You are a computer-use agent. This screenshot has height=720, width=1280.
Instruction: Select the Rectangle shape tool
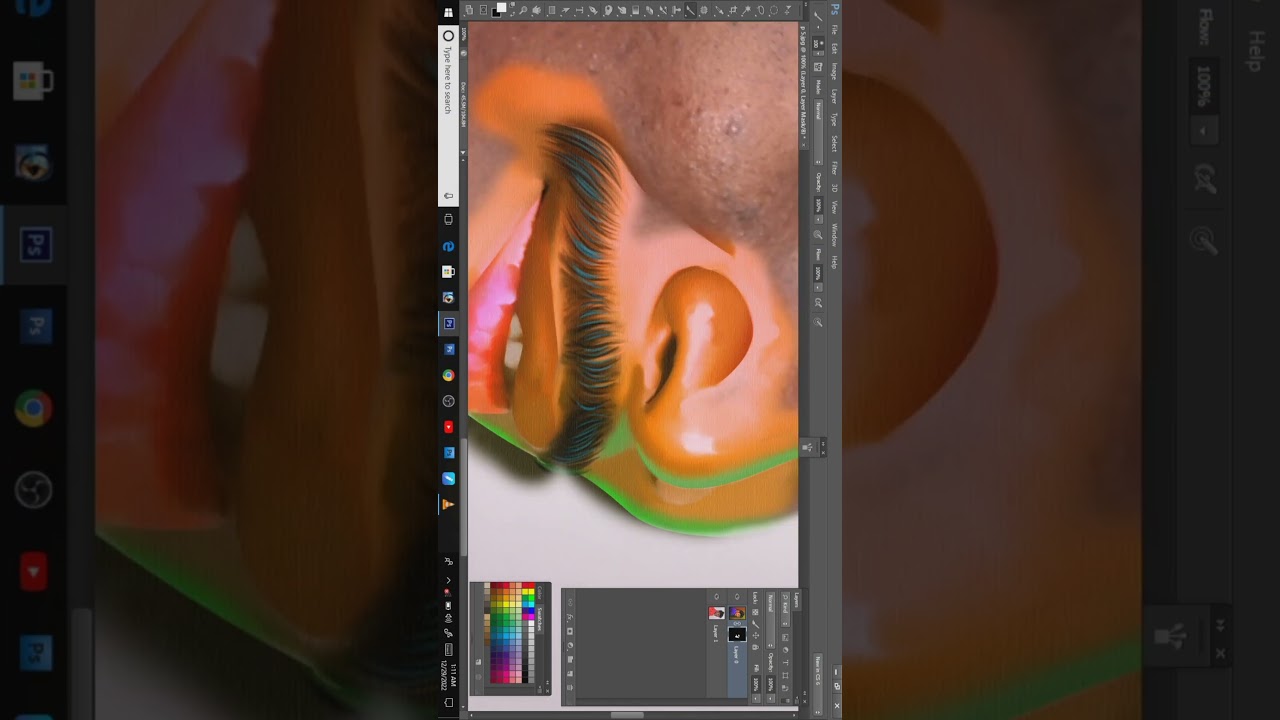(x=551, y=10)
